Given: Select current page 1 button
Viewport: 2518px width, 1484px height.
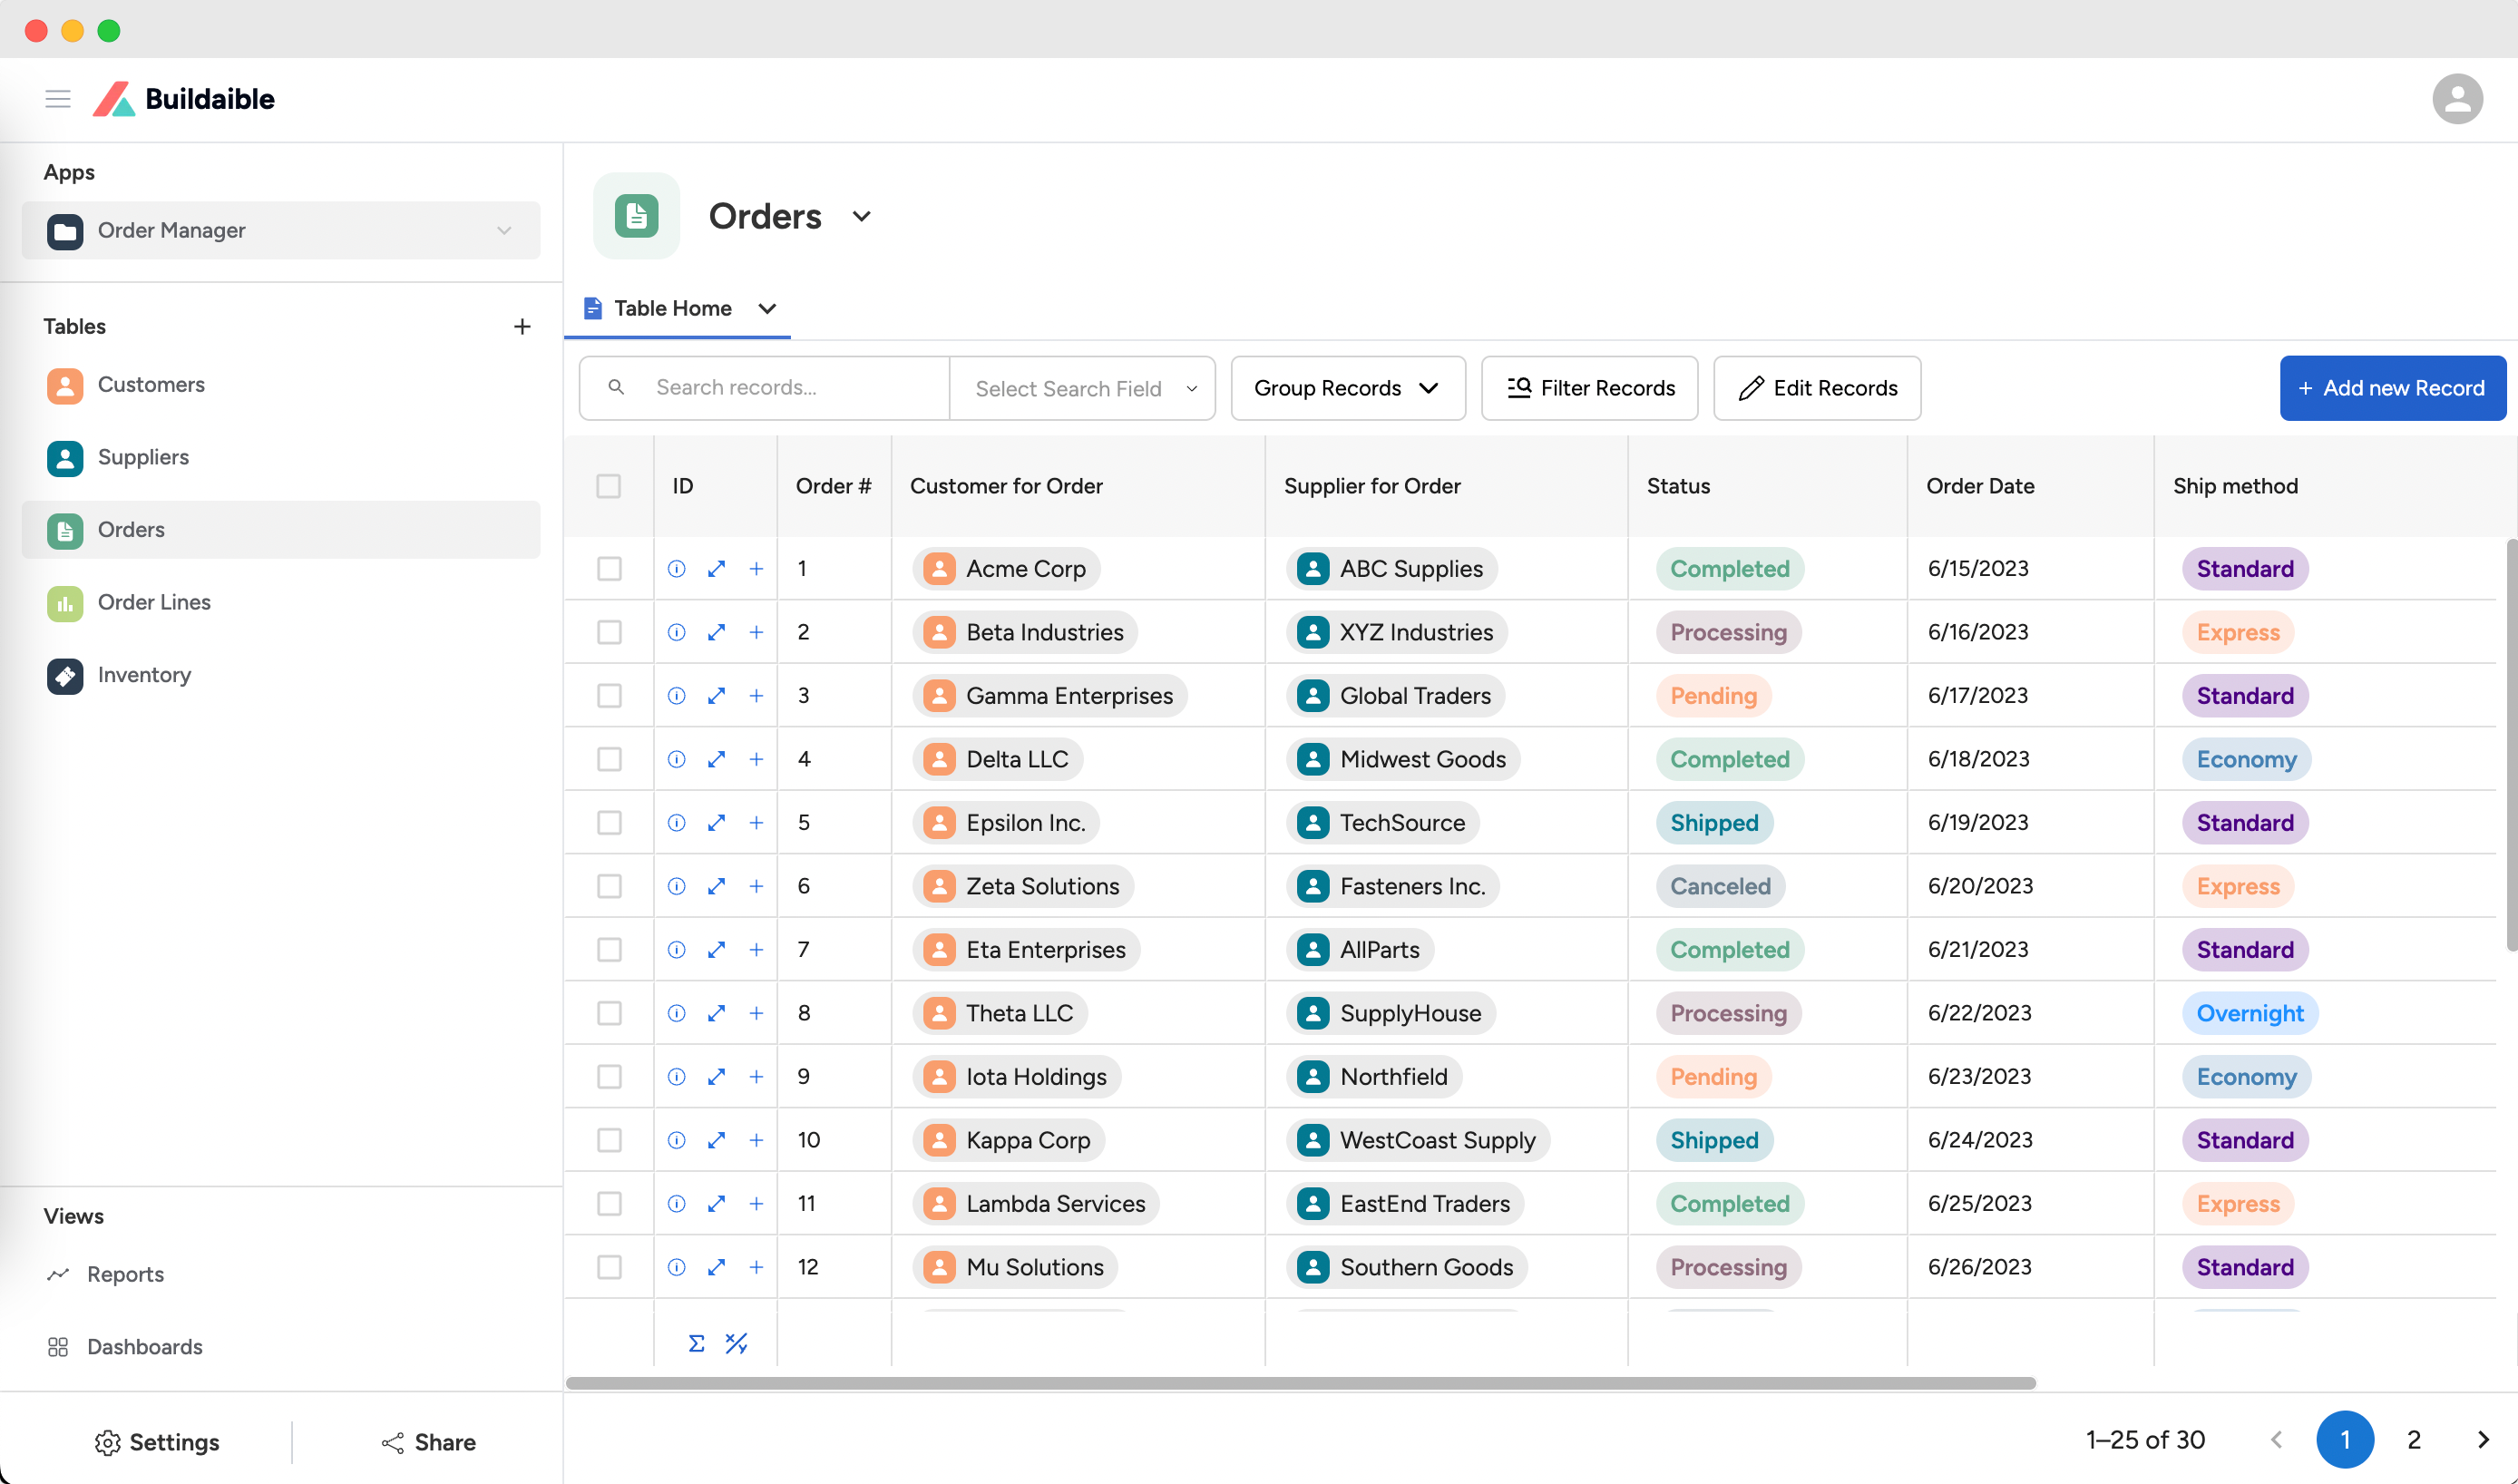Looking at the screenshot, I should coord(2344,1440).
